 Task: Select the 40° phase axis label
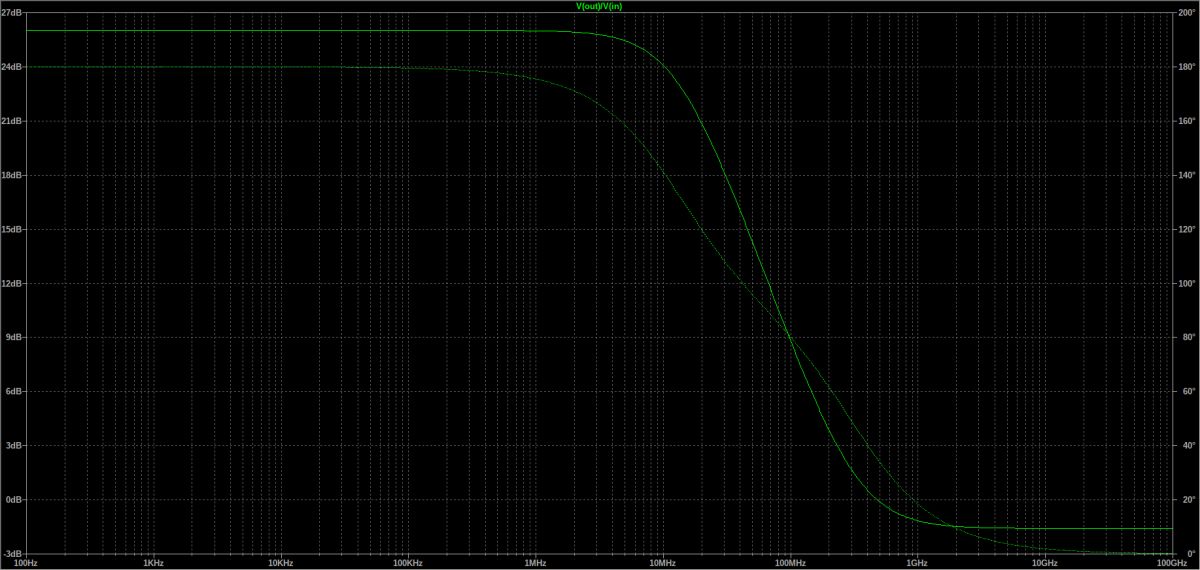[1188, 445]
